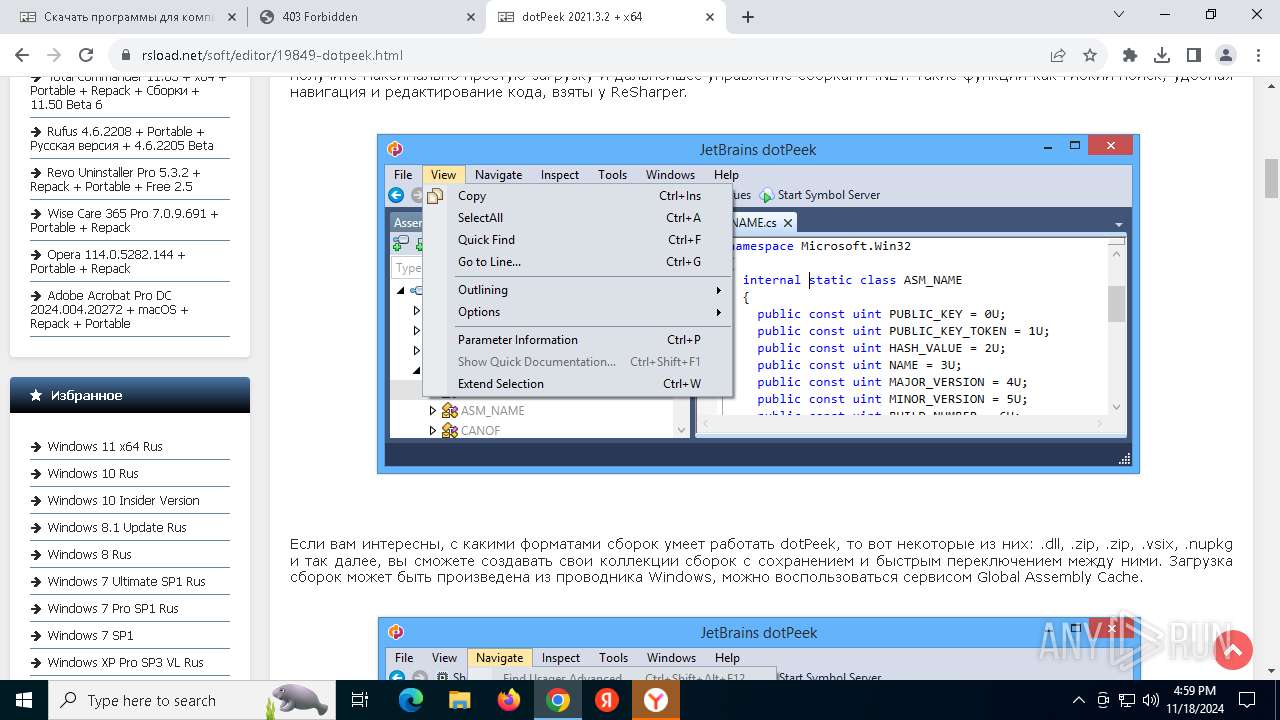This screenshot has height=720, width=1280.
Task: Open the Chrome extensions puzzle icon
Action: coord(1130,55)
